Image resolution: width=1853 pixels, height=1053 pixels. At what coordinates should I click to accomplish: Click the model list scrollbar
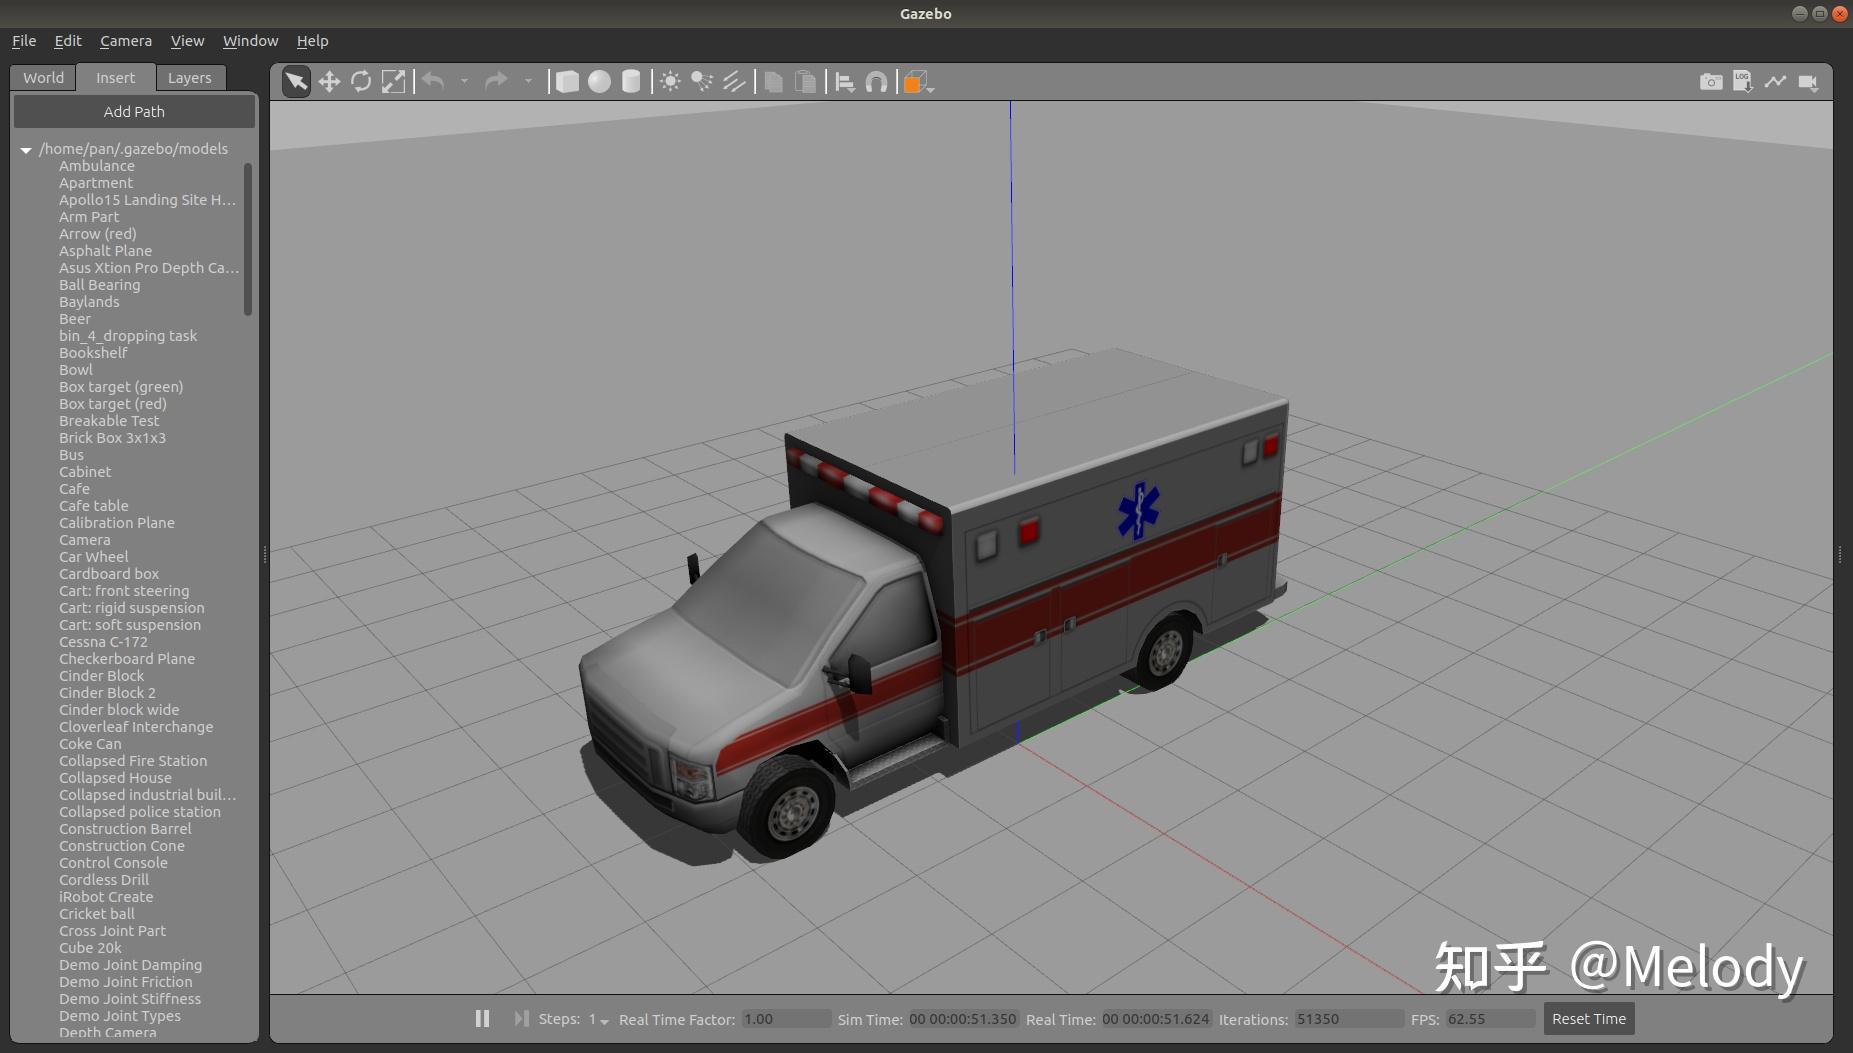(248, 239)
